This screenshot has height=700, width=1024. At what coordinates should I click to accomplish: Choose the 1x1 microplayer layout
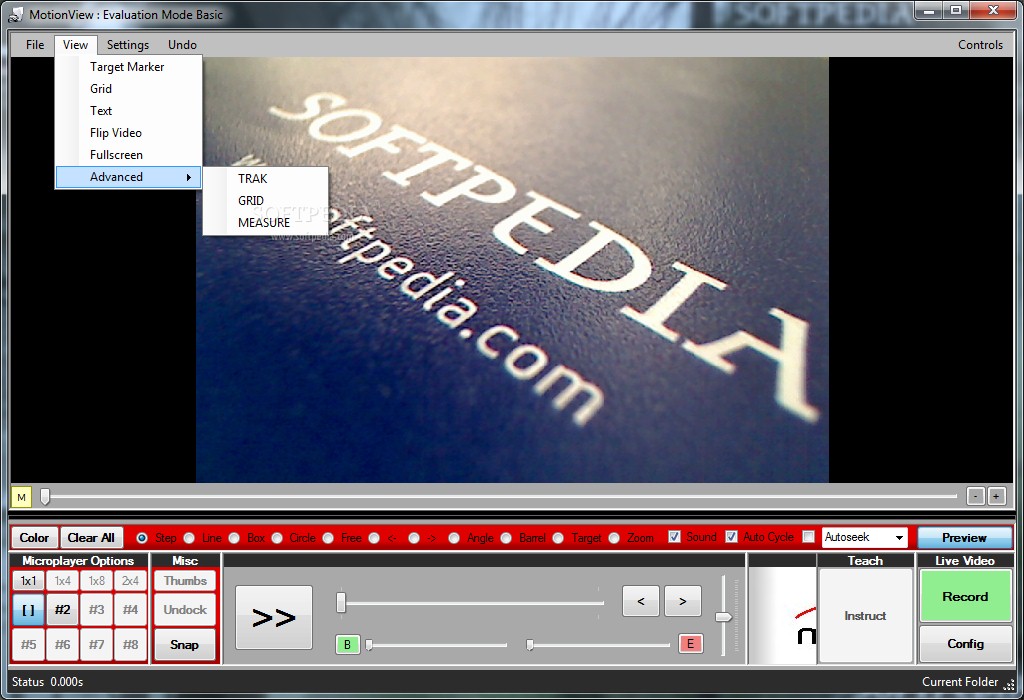pos(28,581)
